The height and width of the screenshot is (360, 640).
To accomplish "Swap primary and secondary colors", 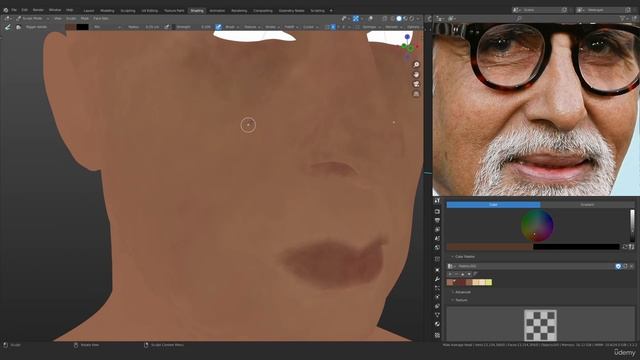I will pyautogui.click(x=624, y=247).
